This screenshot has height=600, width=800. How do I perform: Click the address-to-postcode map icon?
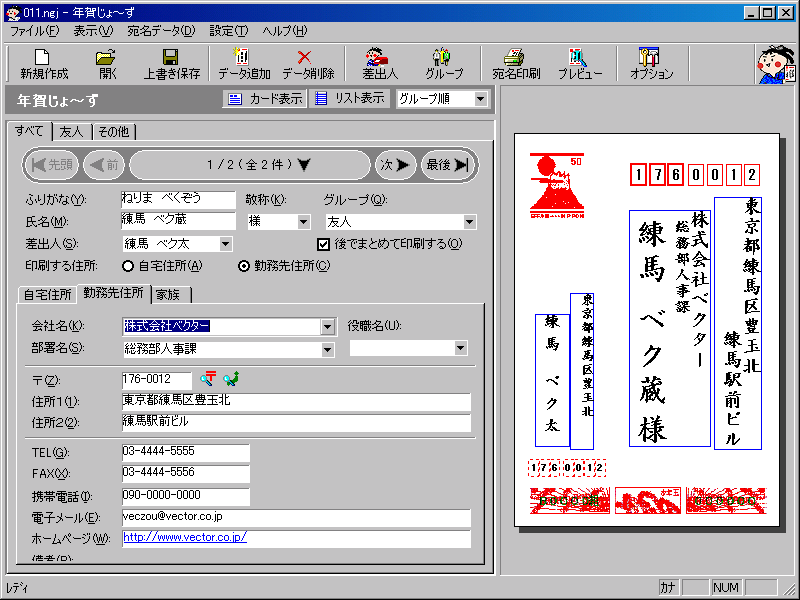pos(231,379)
